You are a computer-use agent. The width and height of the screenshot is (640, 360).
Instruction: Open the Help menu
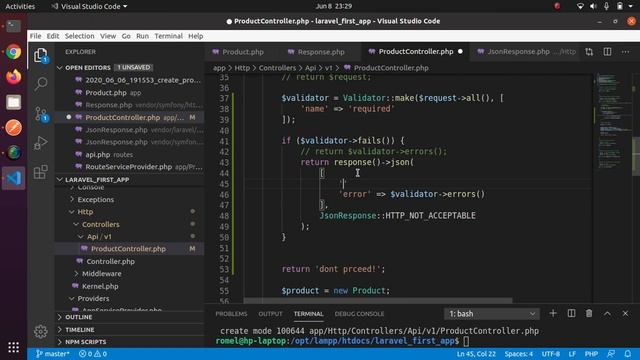(x=196, y=36)
